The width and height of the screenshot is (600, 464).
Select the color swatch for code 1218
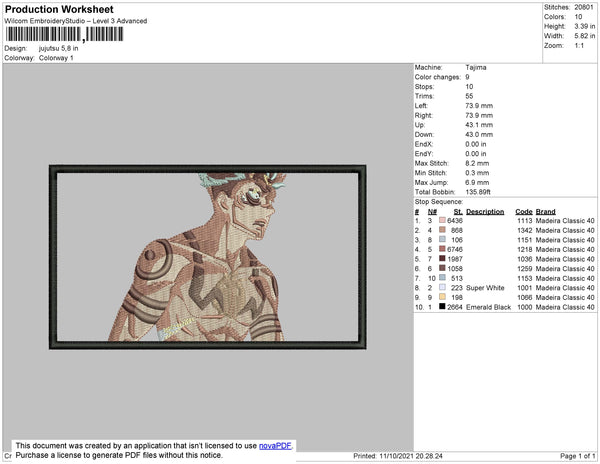click(x=442, y=249)
